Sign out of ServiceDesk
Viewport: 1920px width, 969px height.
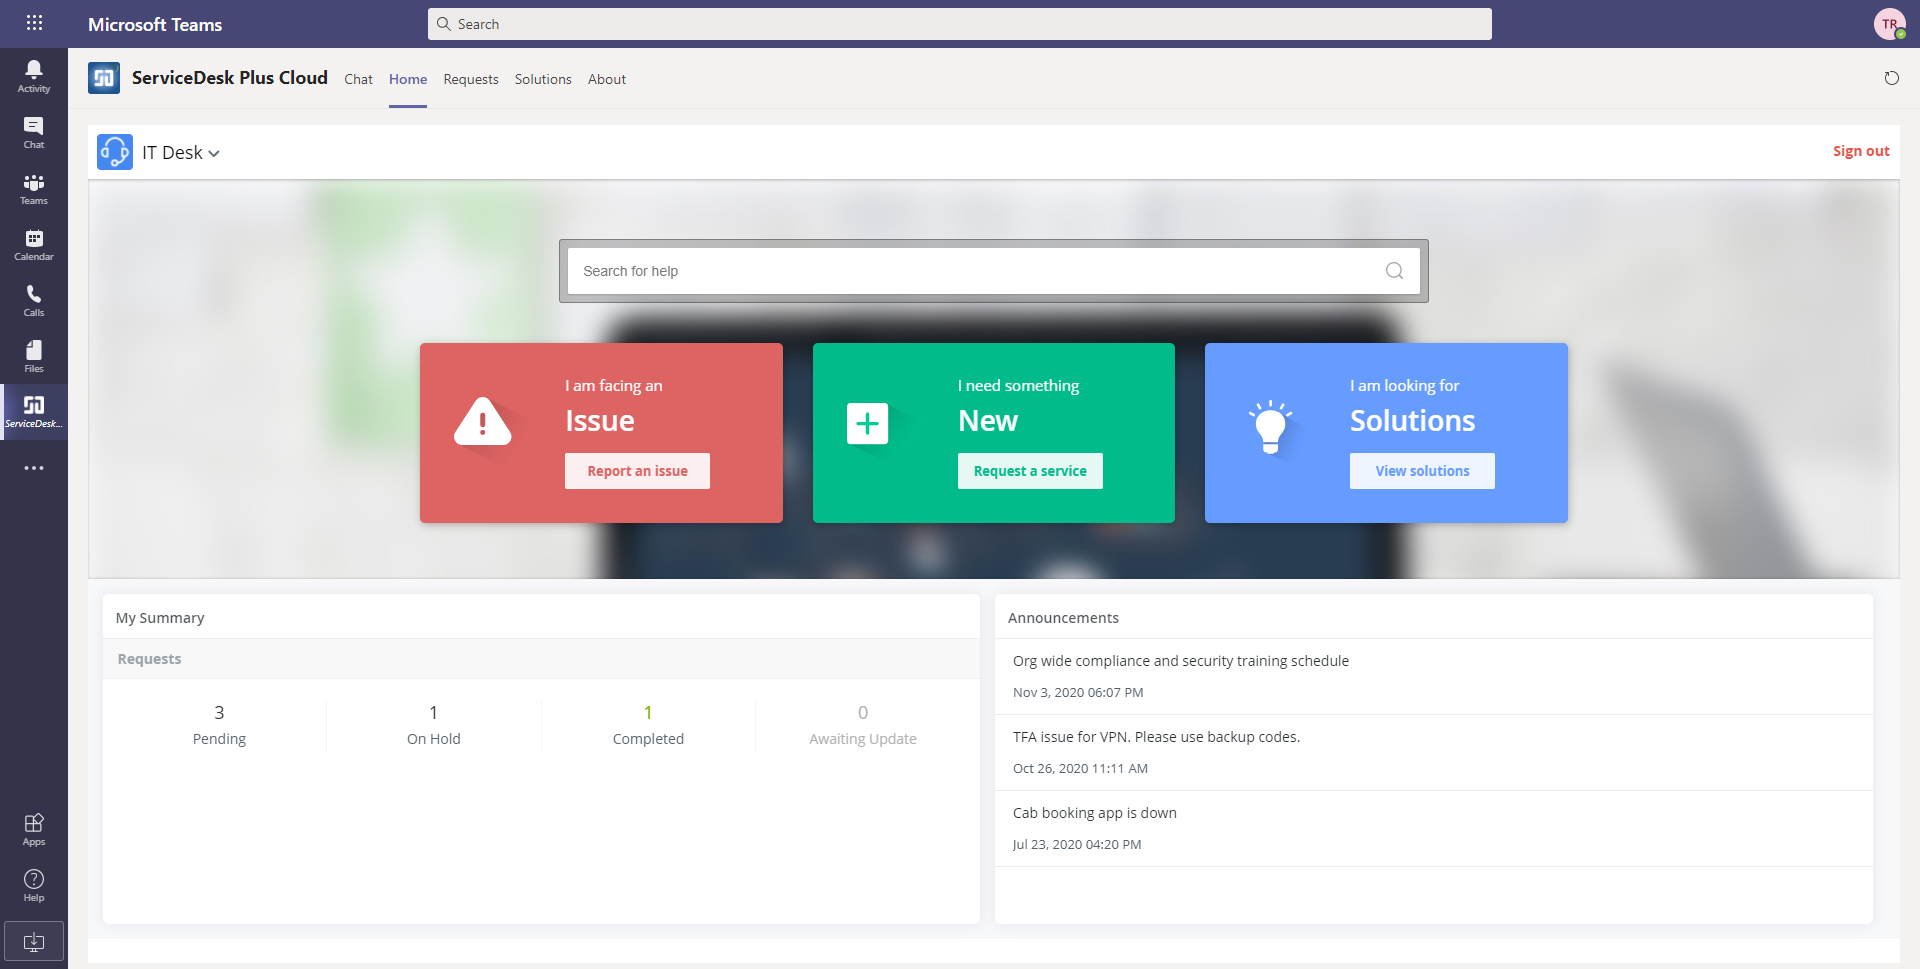click(x=1861, y=151)
